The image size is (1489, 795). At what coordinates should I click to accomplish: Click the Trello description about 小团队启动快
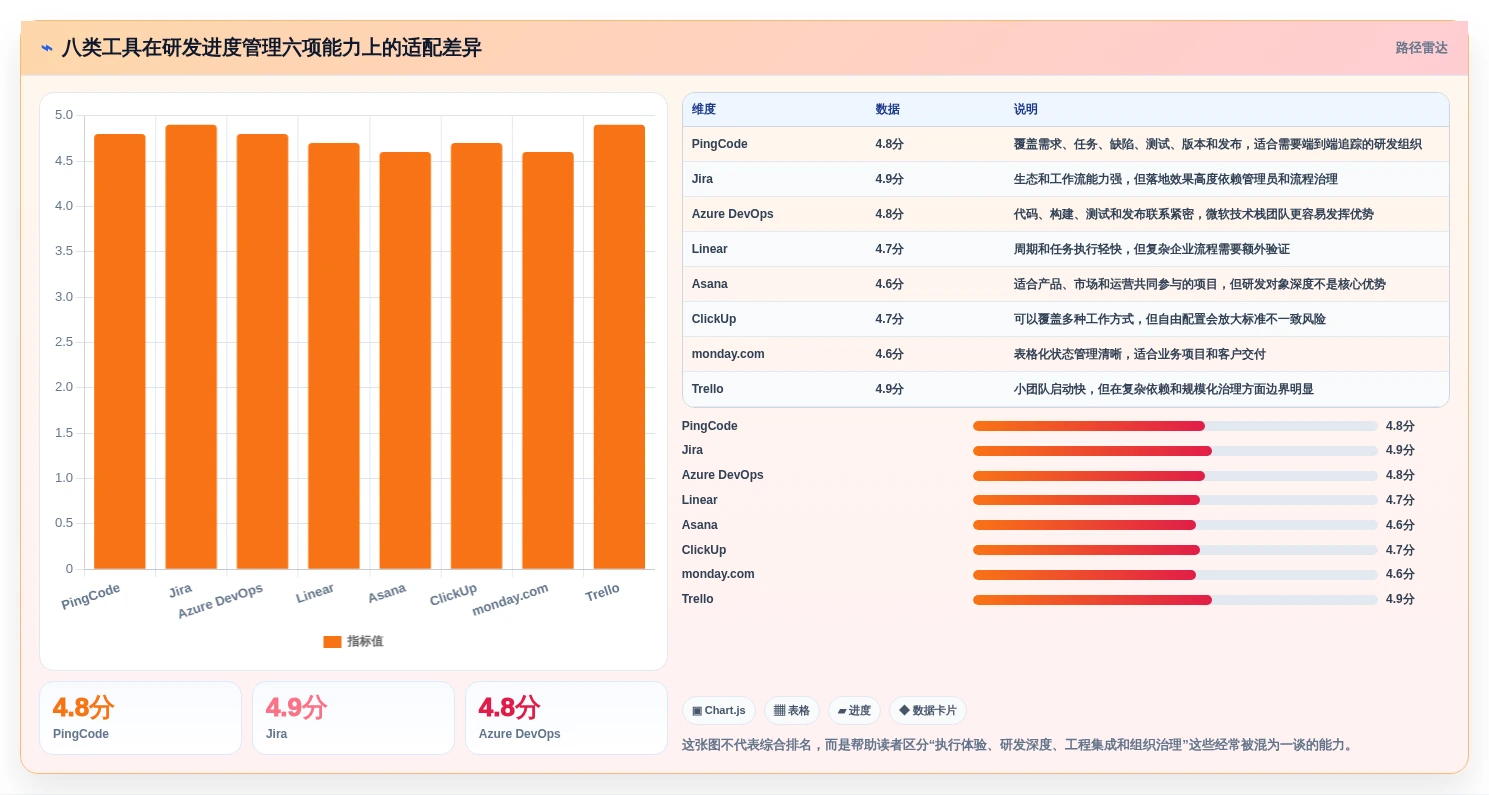click(x=1163, y=389)
